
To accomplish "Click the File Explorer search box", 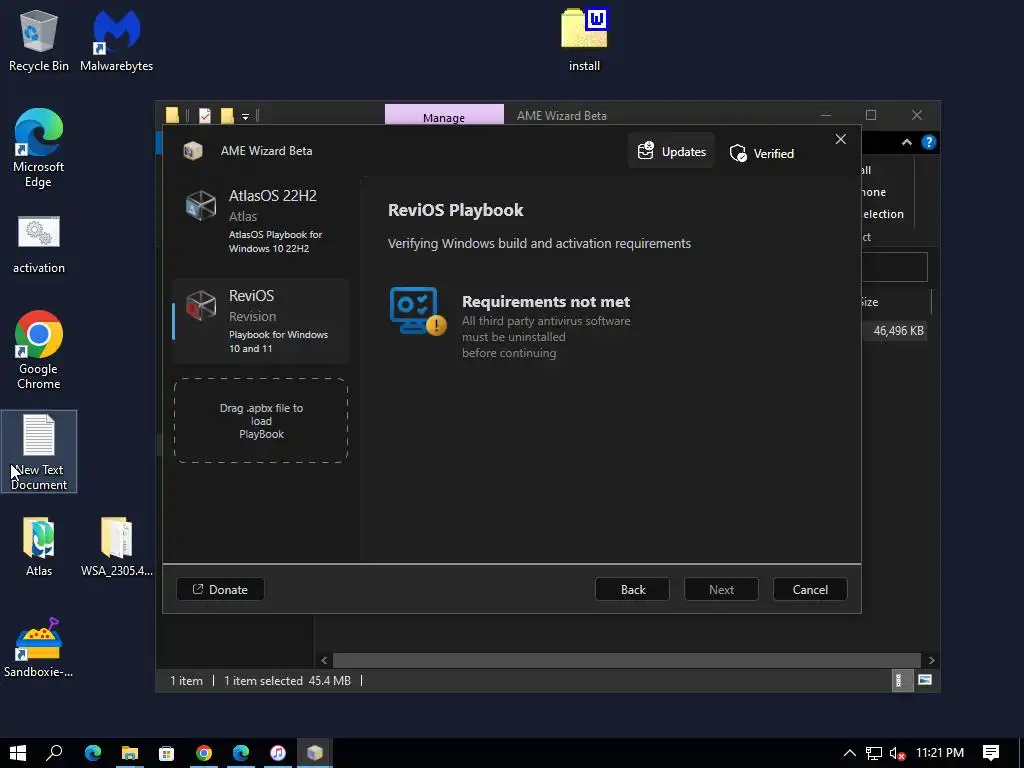I will click(894, 267).
